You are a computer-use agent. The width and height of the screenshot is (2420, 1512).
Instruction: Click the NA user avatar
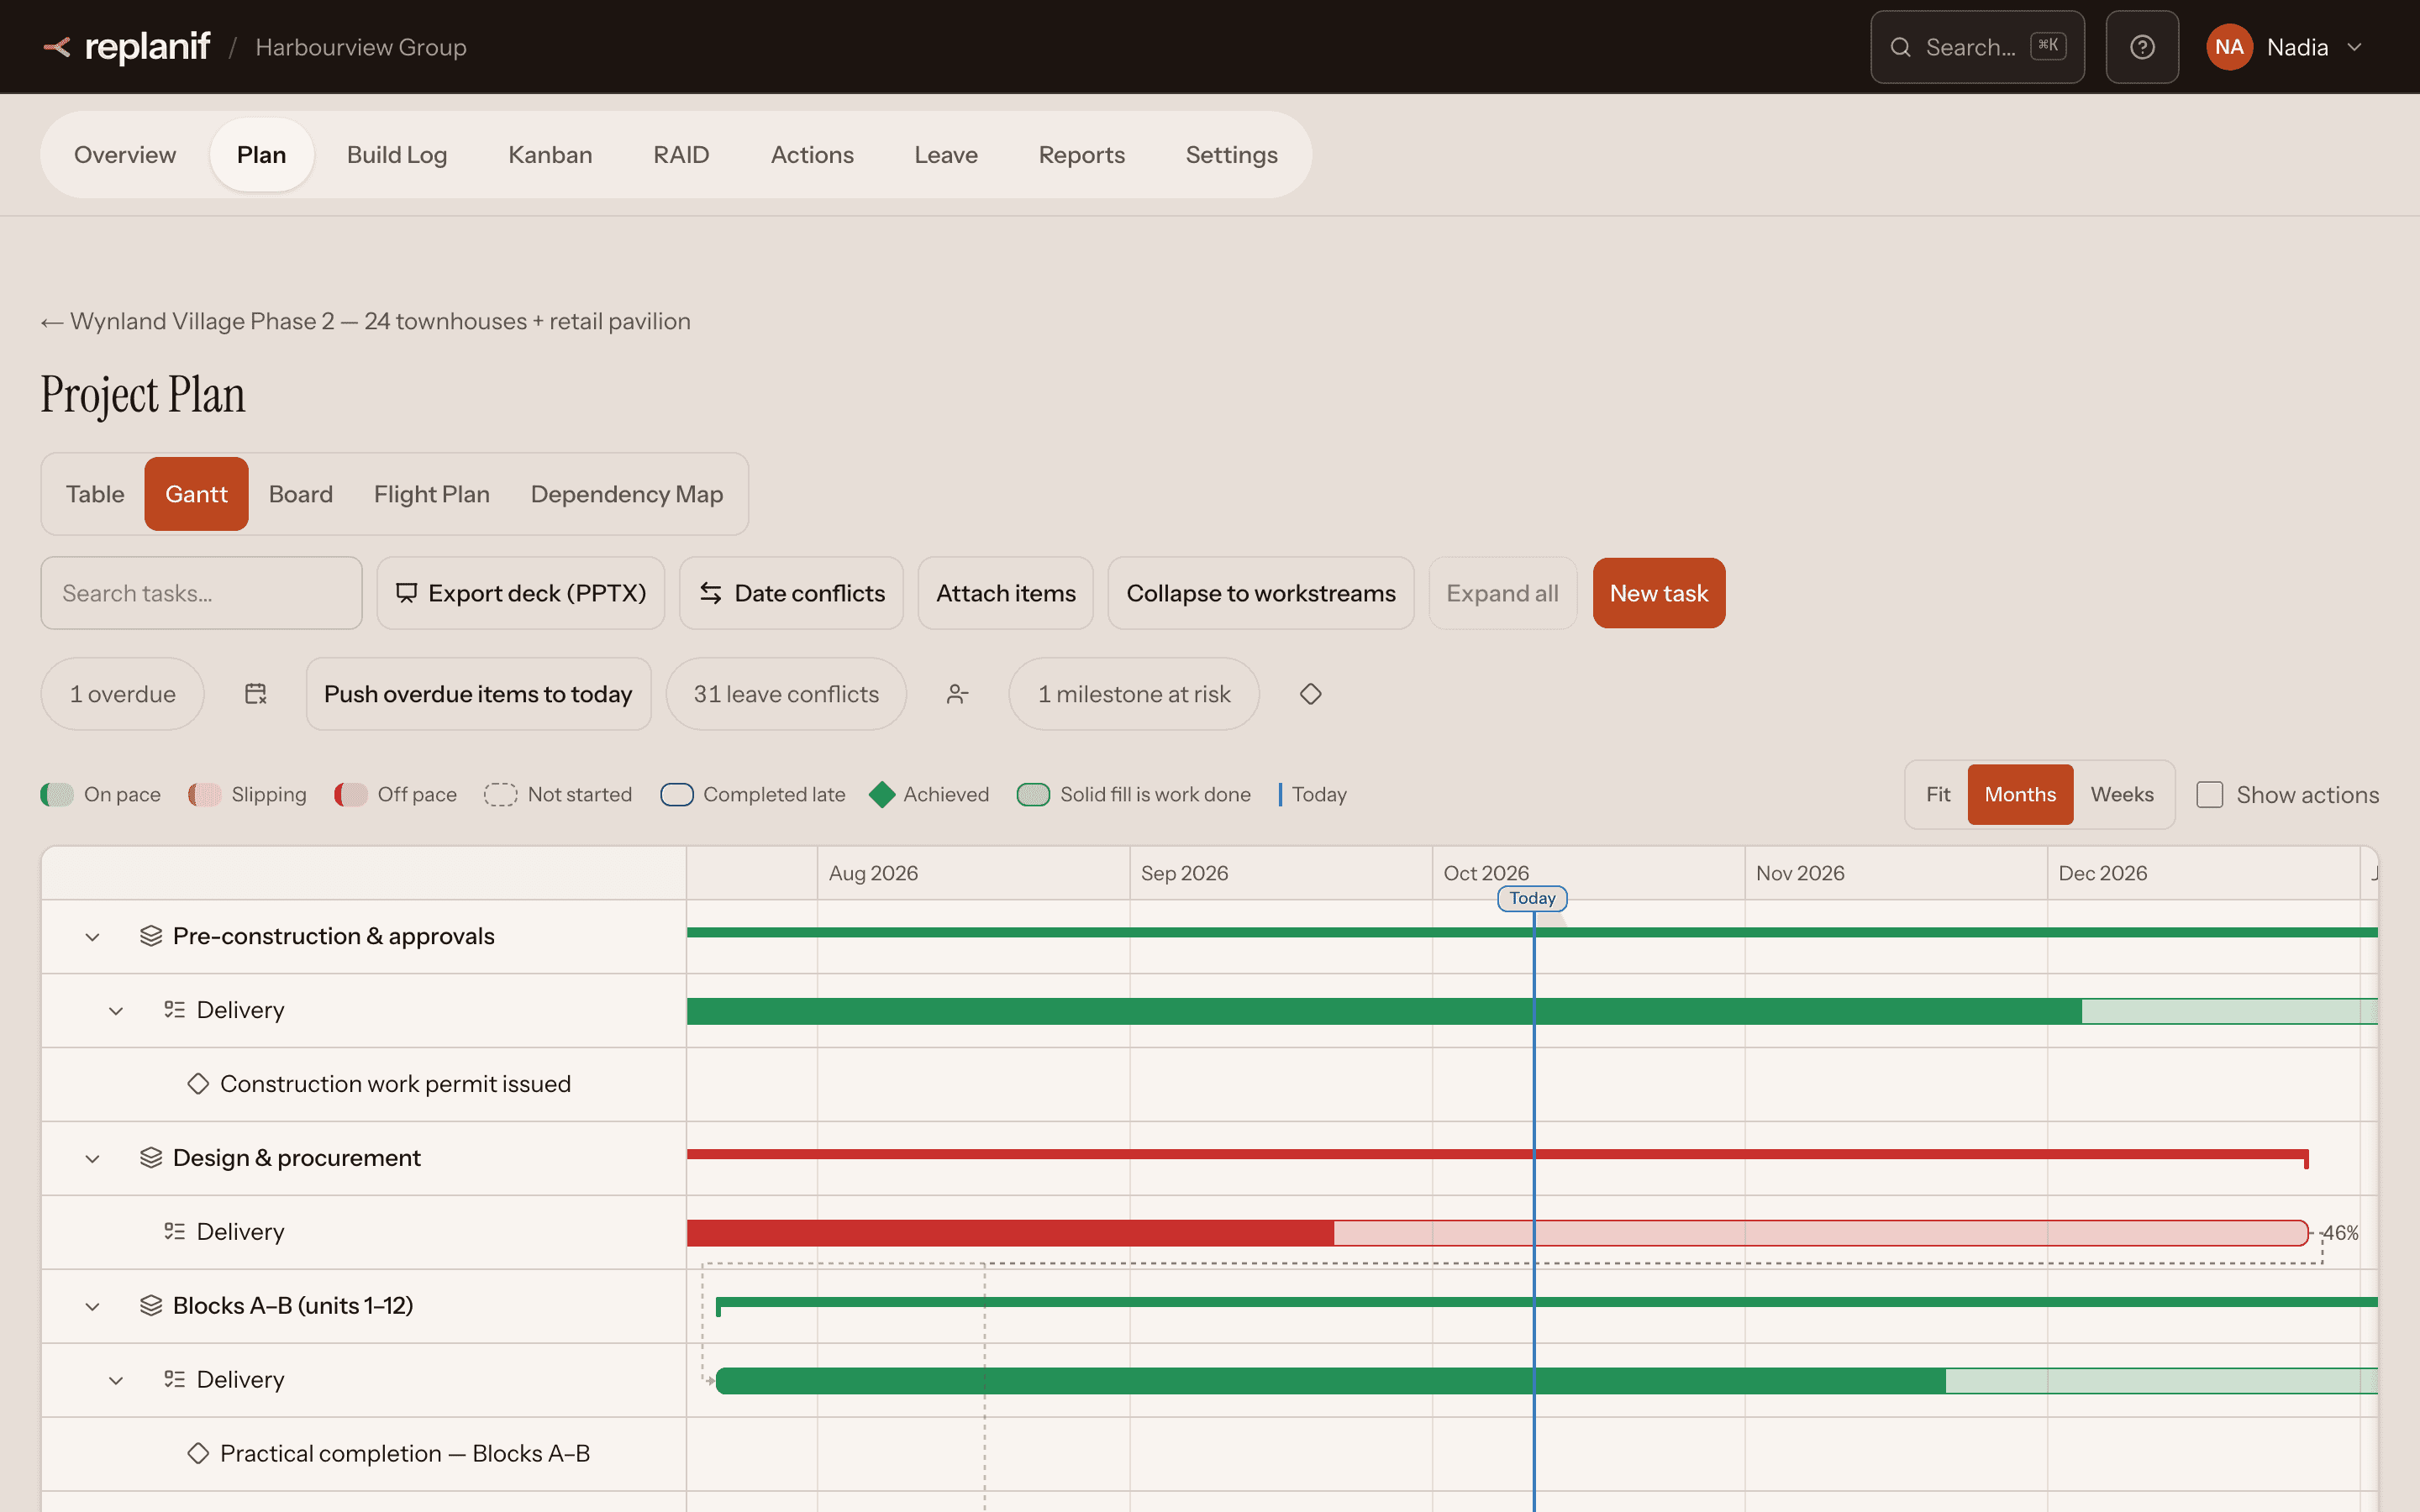[x=2229, y=47]
